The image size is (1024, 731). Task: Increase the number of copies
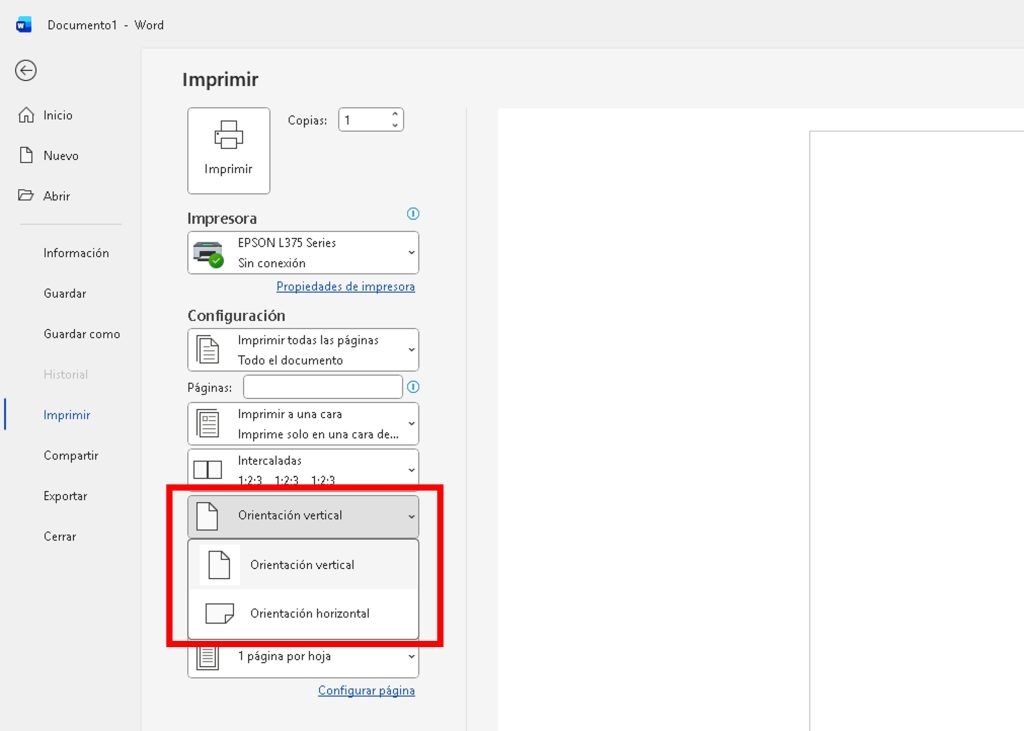click(x=396, y=114)
